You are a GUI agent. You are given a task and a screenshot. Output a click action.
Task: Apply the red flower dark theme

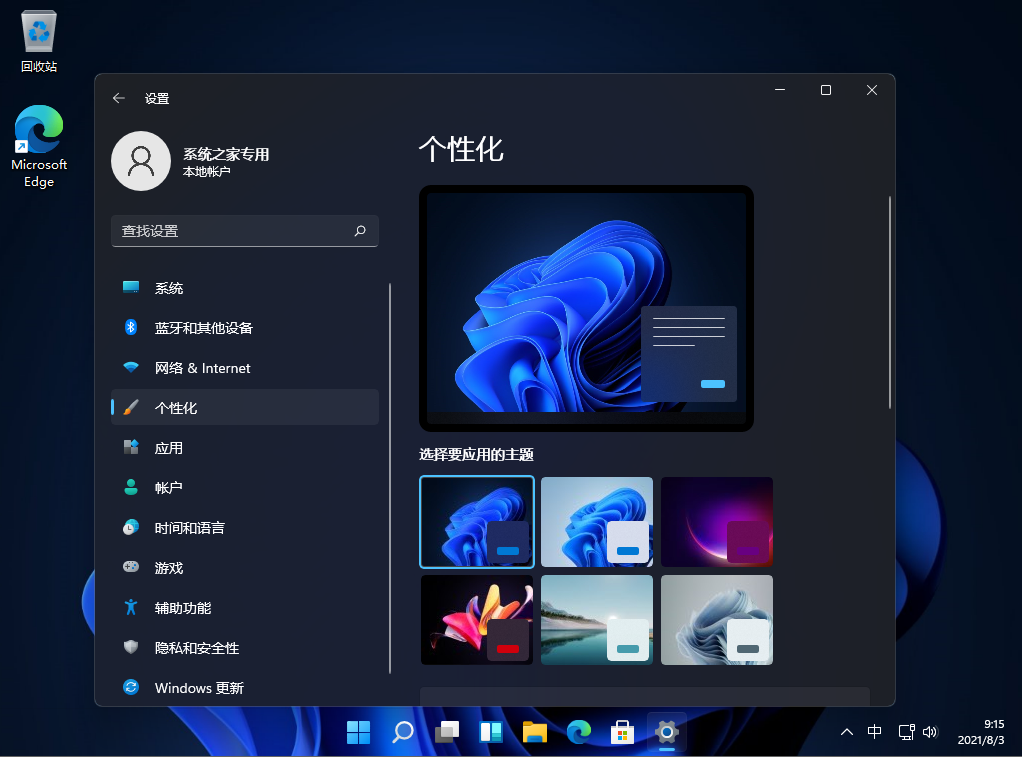click(x=477, y=620)
